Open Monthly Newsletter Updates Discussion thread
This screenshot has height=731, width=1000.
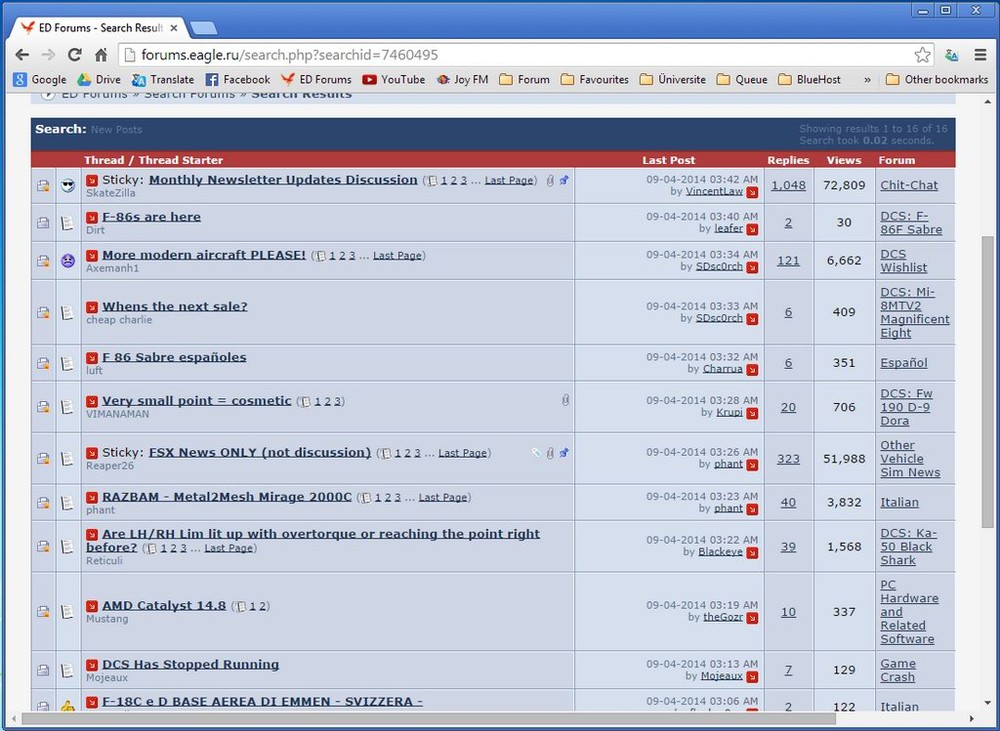(283, 180)
